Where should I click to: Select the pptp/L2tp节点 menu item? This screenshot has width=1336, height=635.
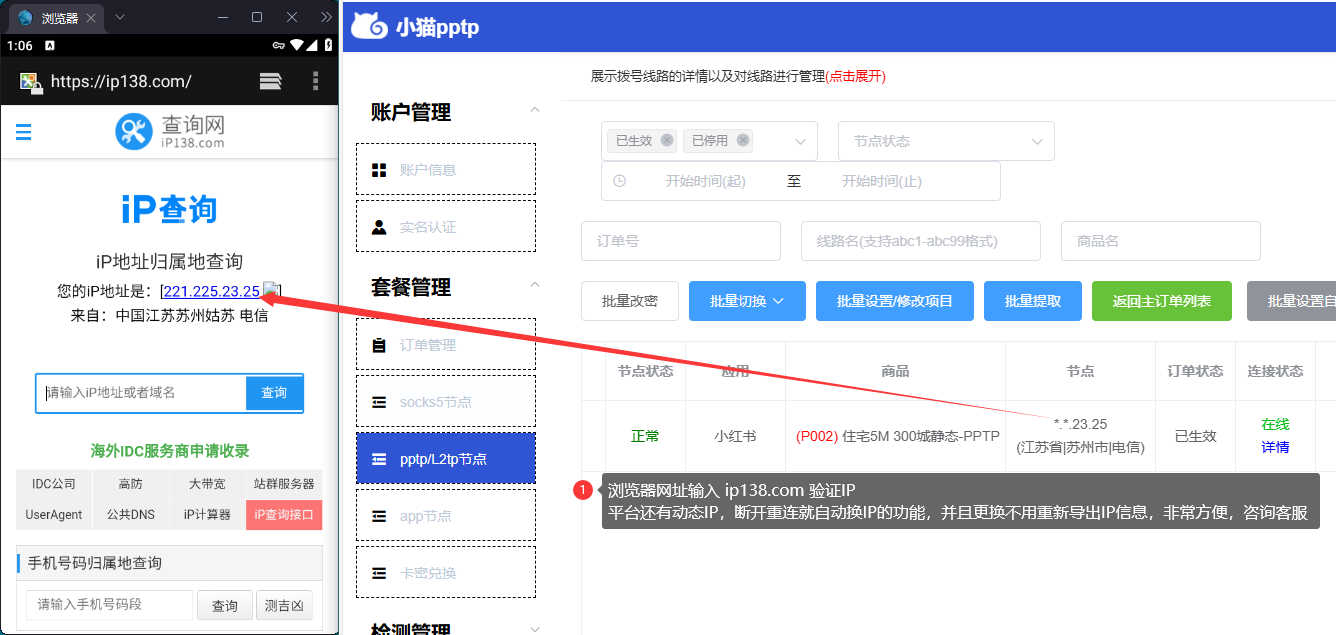click(x=445, y=457)
